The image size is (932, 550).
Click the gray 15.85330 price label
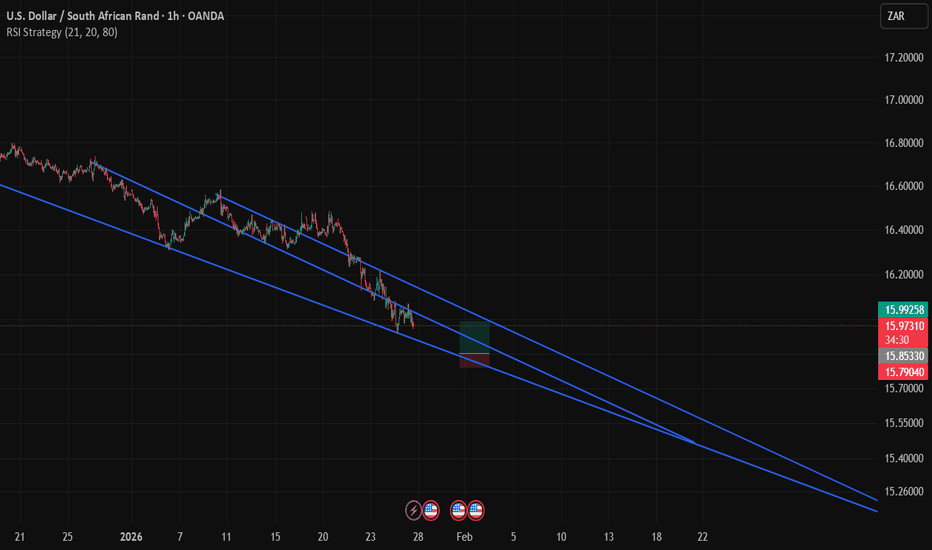[x=903, y=356]
